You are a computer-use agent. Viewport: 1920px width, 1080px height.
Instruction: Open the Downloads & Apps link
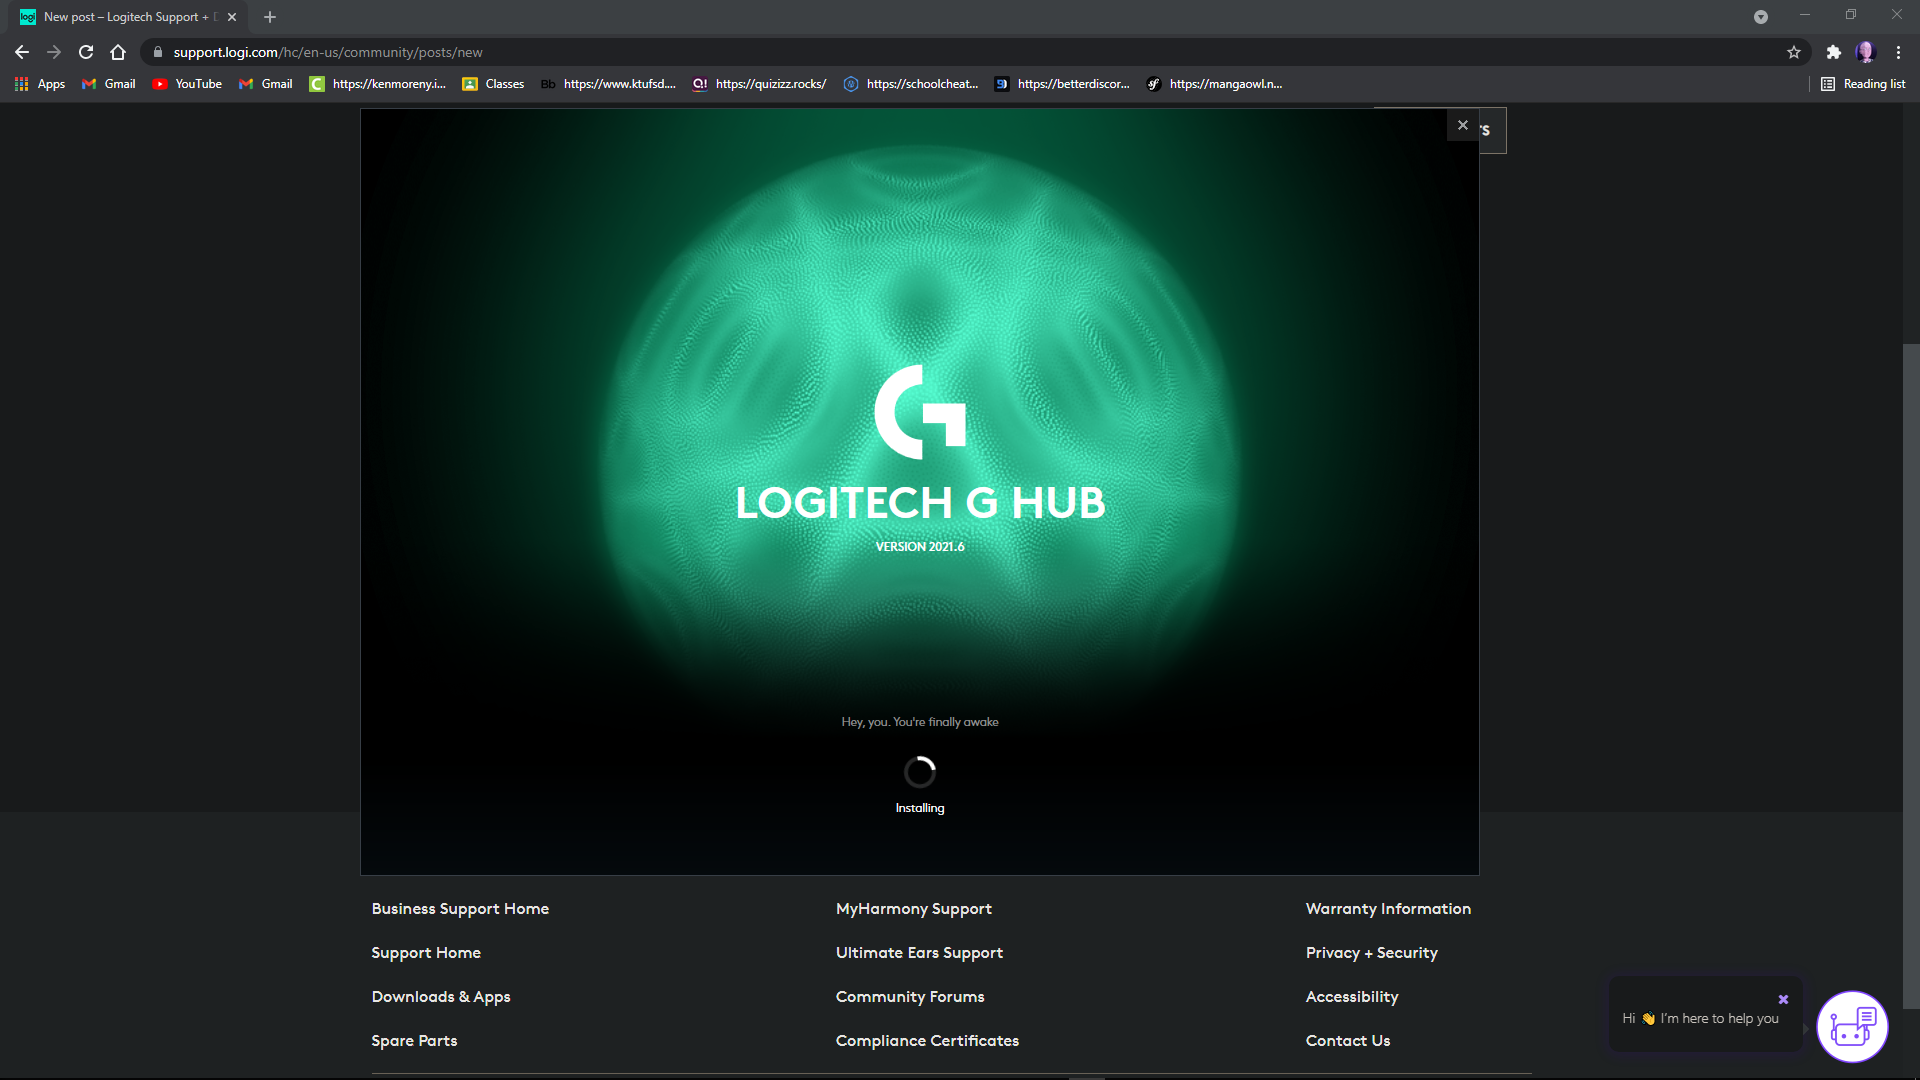(x=440, y=997)
